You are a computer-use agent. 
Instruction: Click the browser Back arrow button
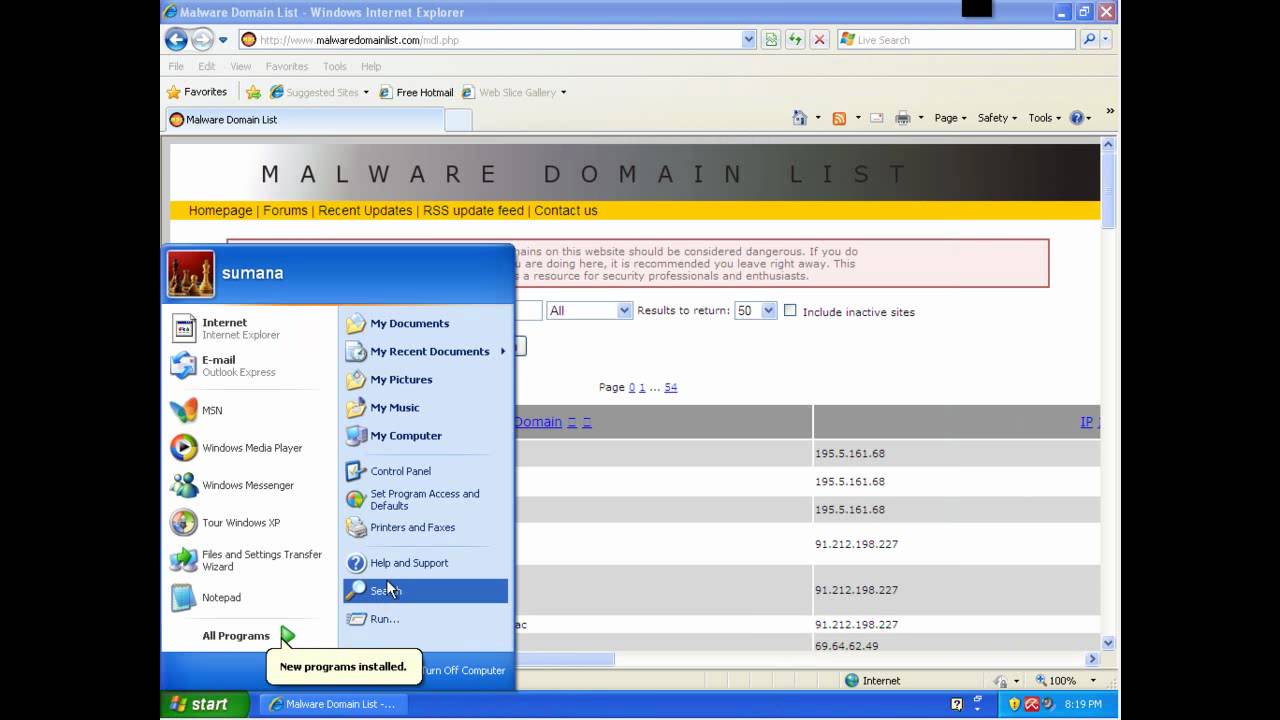(176, 40)
